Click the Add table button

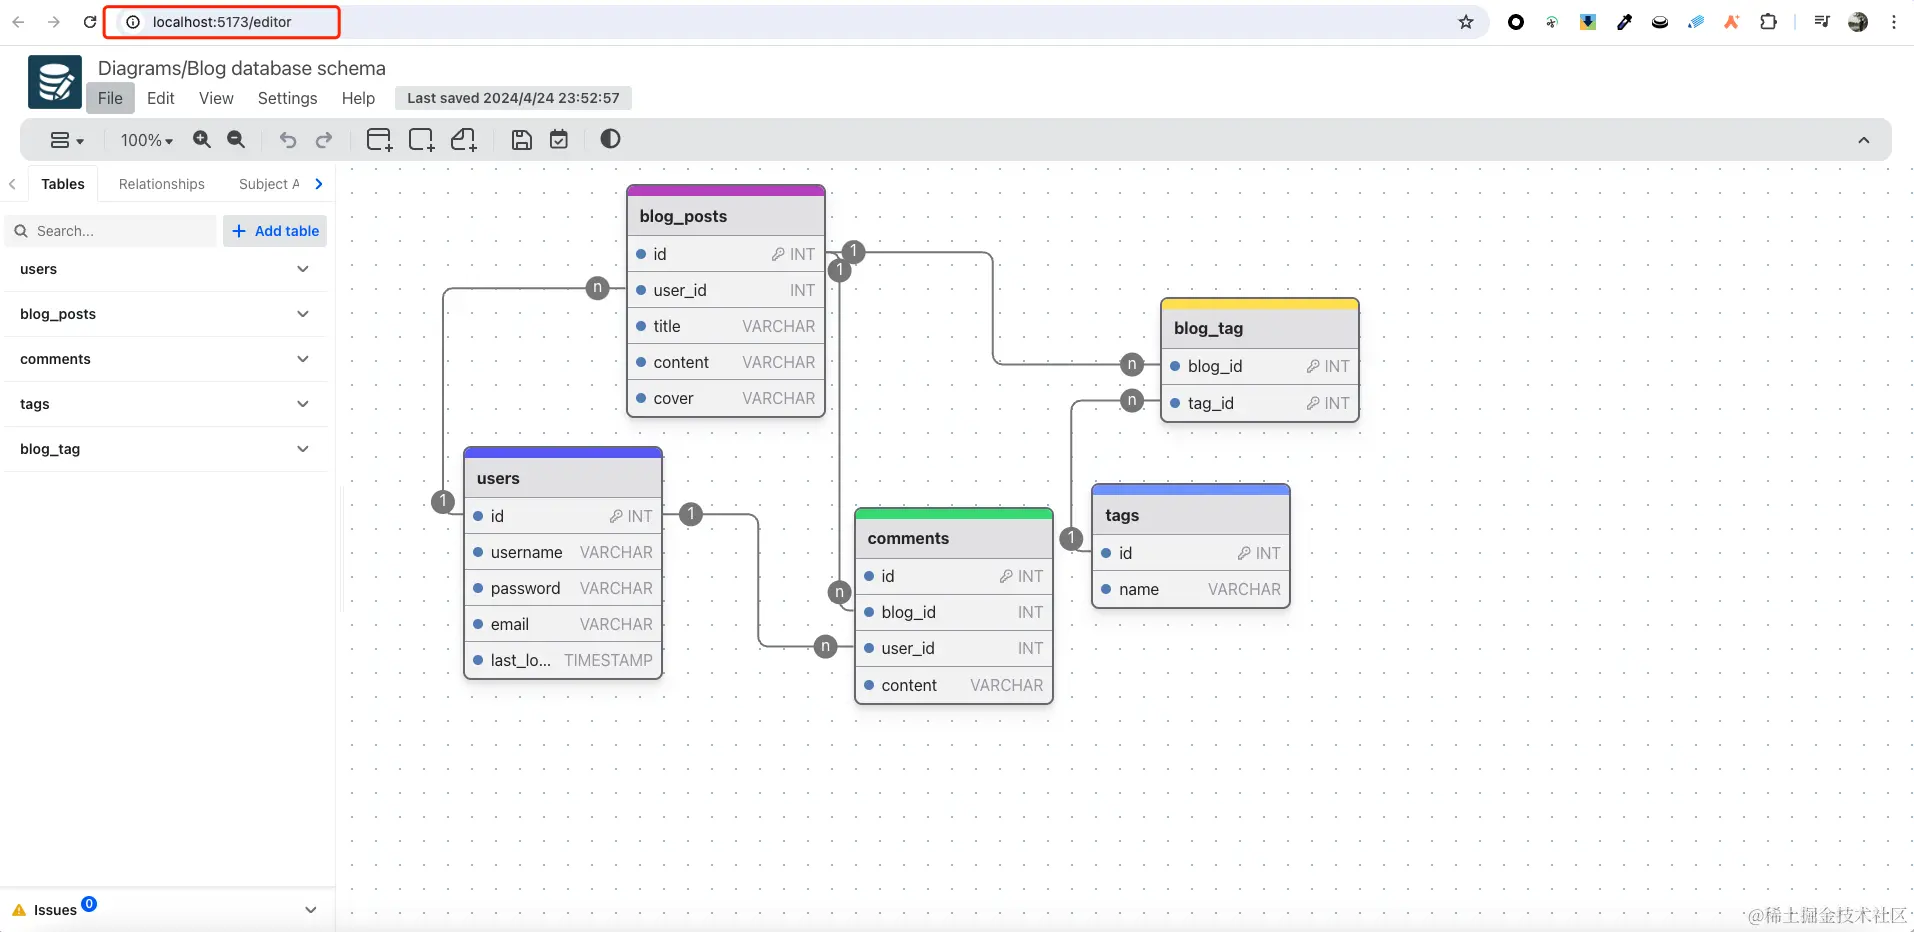tap(275, 231)
